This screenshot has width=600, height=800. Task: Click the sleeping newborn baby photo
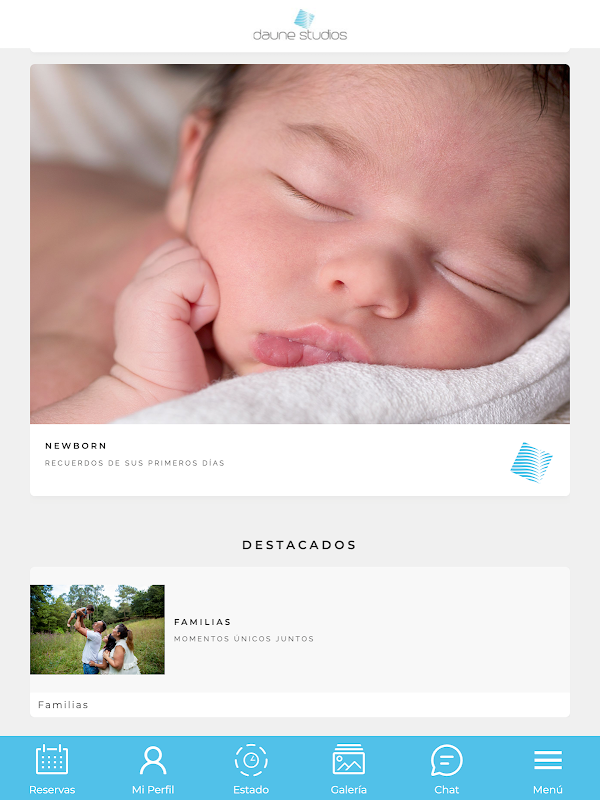[x=300, y=244]
